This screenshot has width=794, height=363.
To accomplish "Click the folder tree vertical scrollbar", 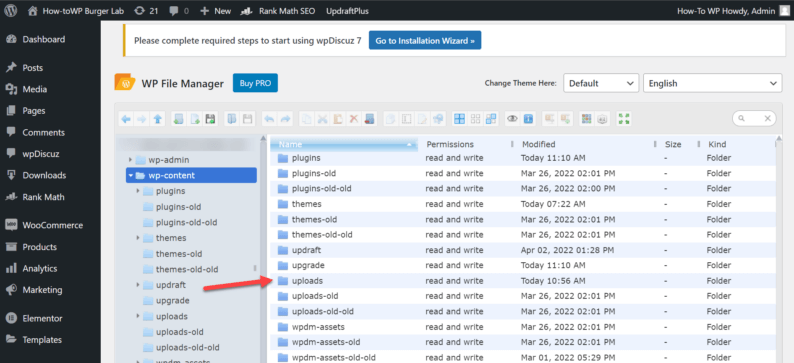I will click(262, 248).
